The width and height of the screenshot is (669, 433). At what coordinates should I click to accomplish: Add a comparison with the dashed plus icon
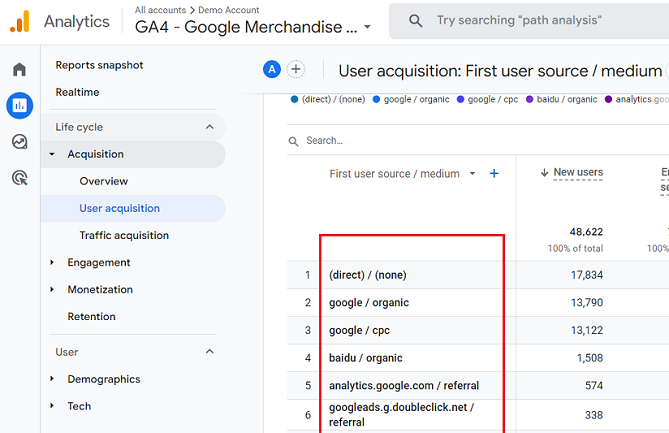(x=296, y=69)
